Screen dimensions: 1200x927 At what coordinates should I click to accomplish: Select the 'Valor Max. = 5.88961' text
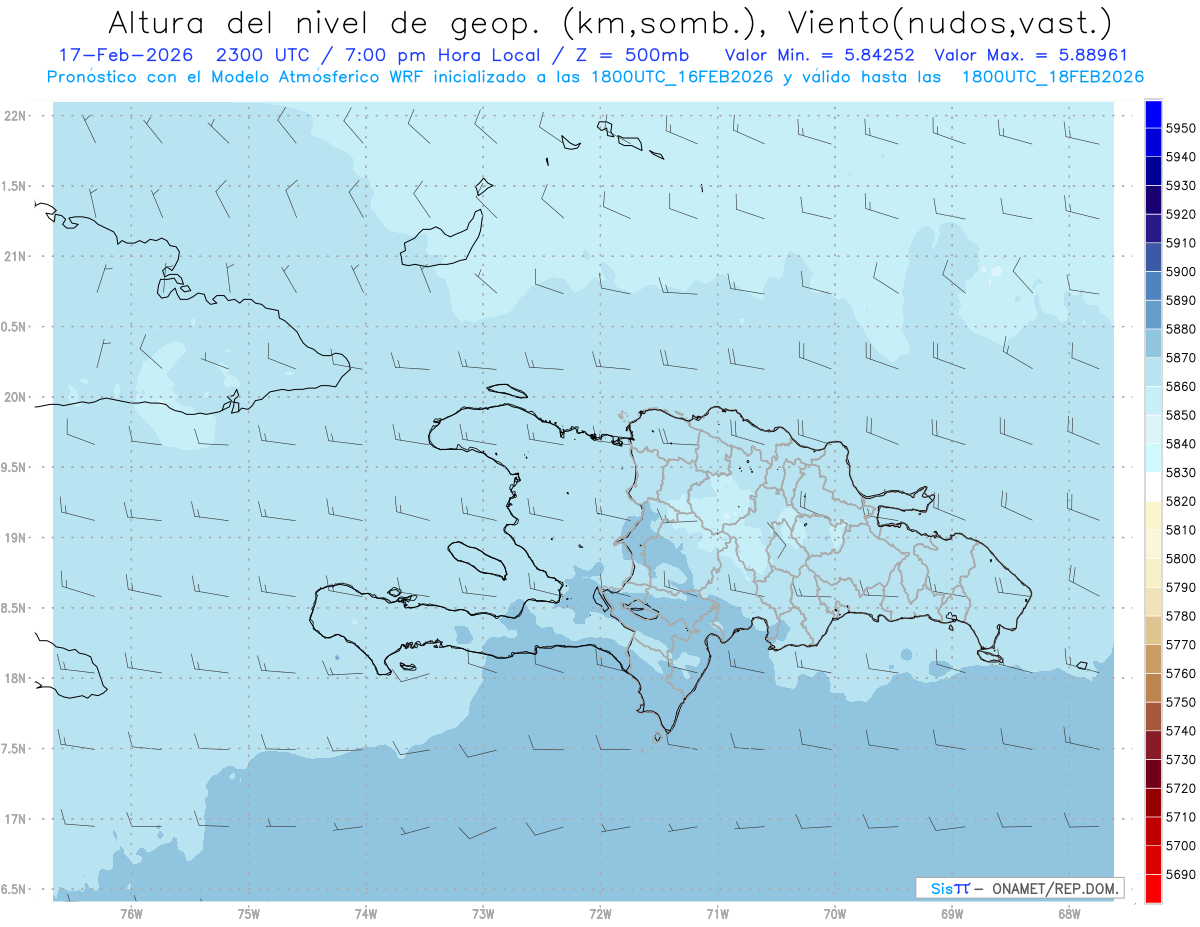[x=1030, y=55]
